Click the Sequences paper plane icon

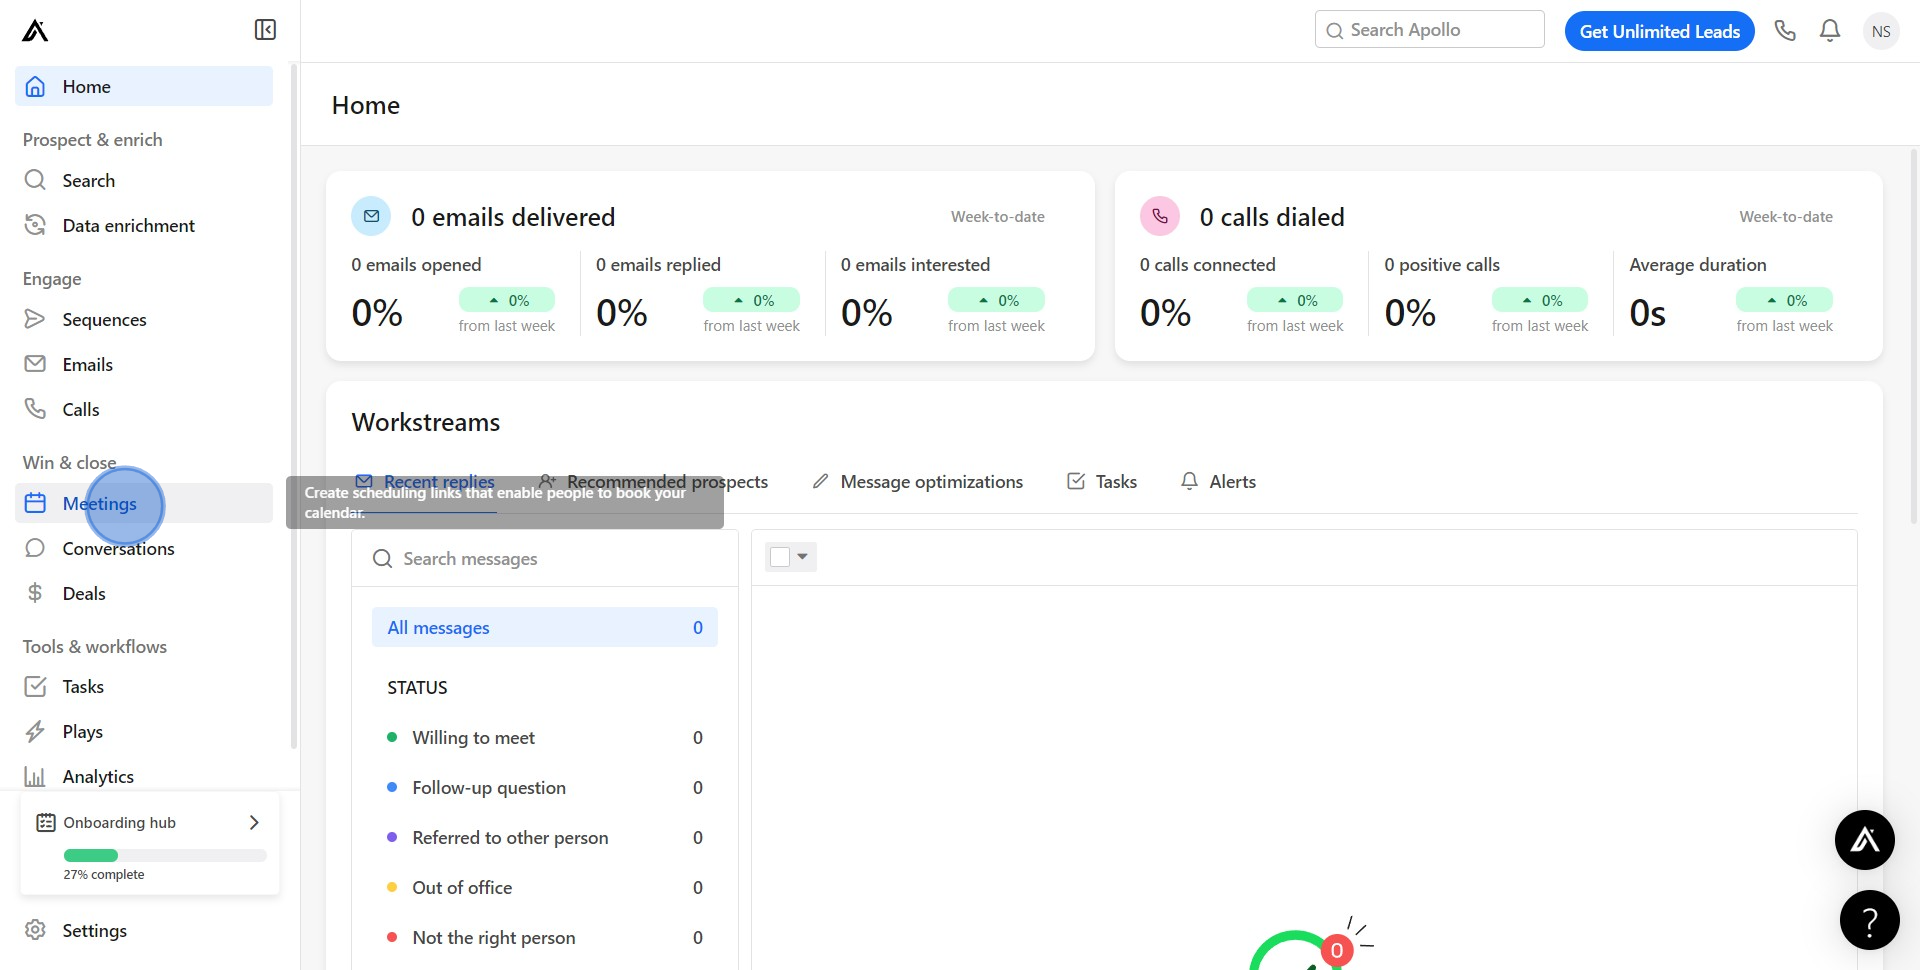[35, 319]
